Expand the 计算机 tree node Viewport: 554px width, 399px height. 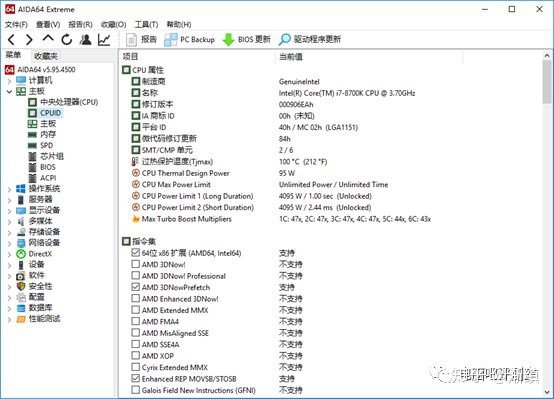pyautogui.click(x=9, y=81)
